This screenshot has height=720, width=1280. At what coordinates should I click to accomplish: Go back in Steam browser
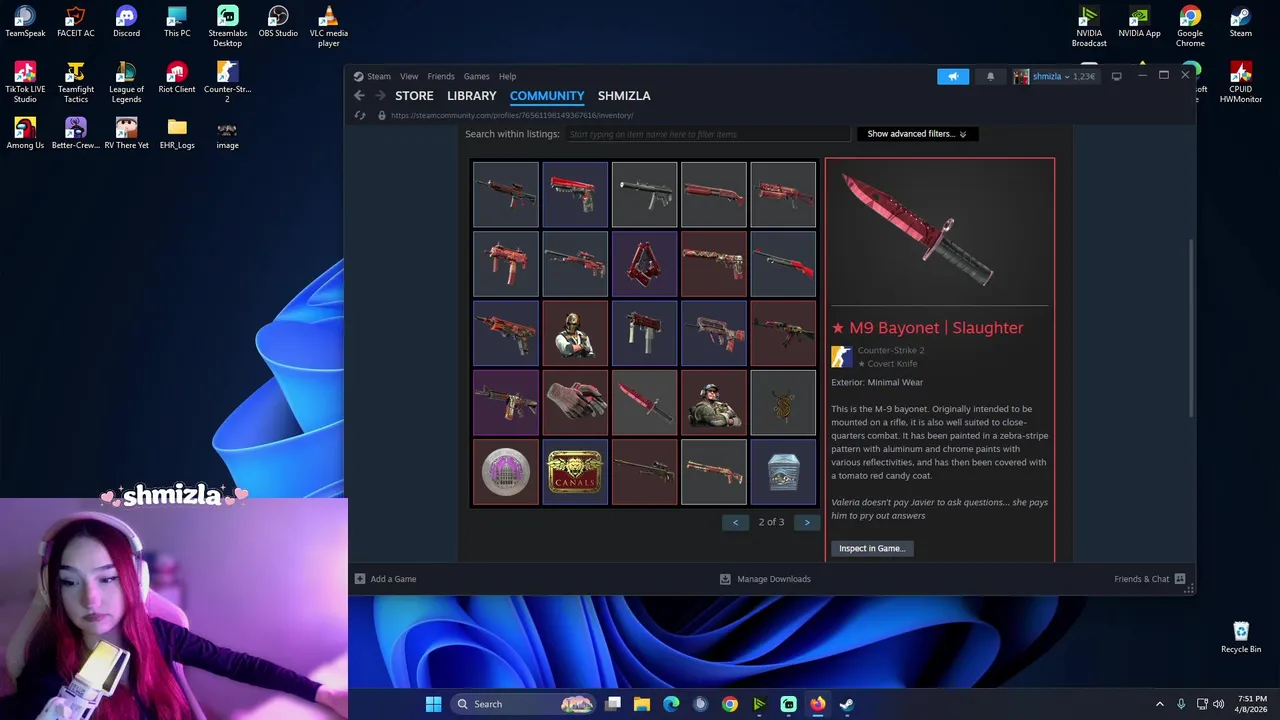pos(359,96)
